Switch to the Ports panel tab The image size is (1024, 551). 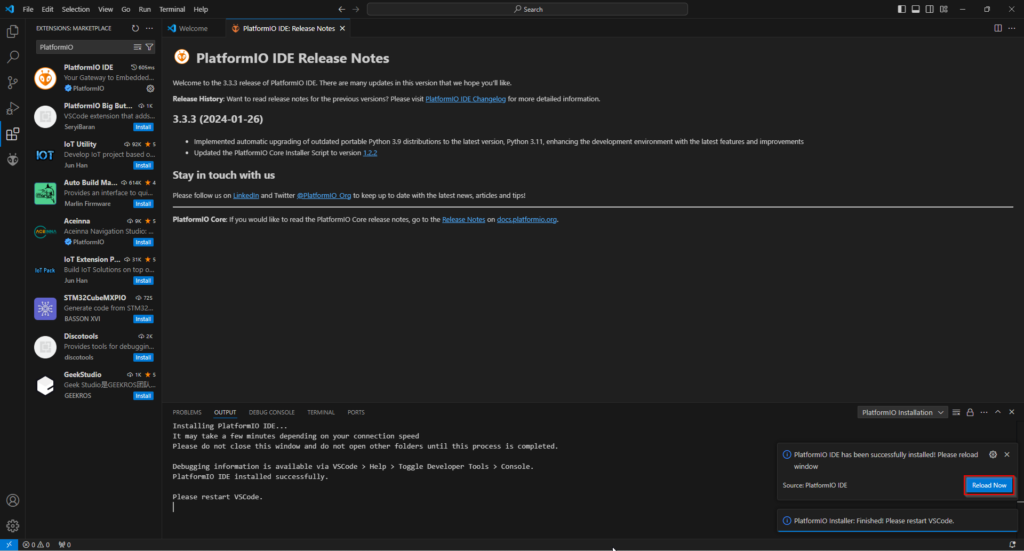coord(356,413)
